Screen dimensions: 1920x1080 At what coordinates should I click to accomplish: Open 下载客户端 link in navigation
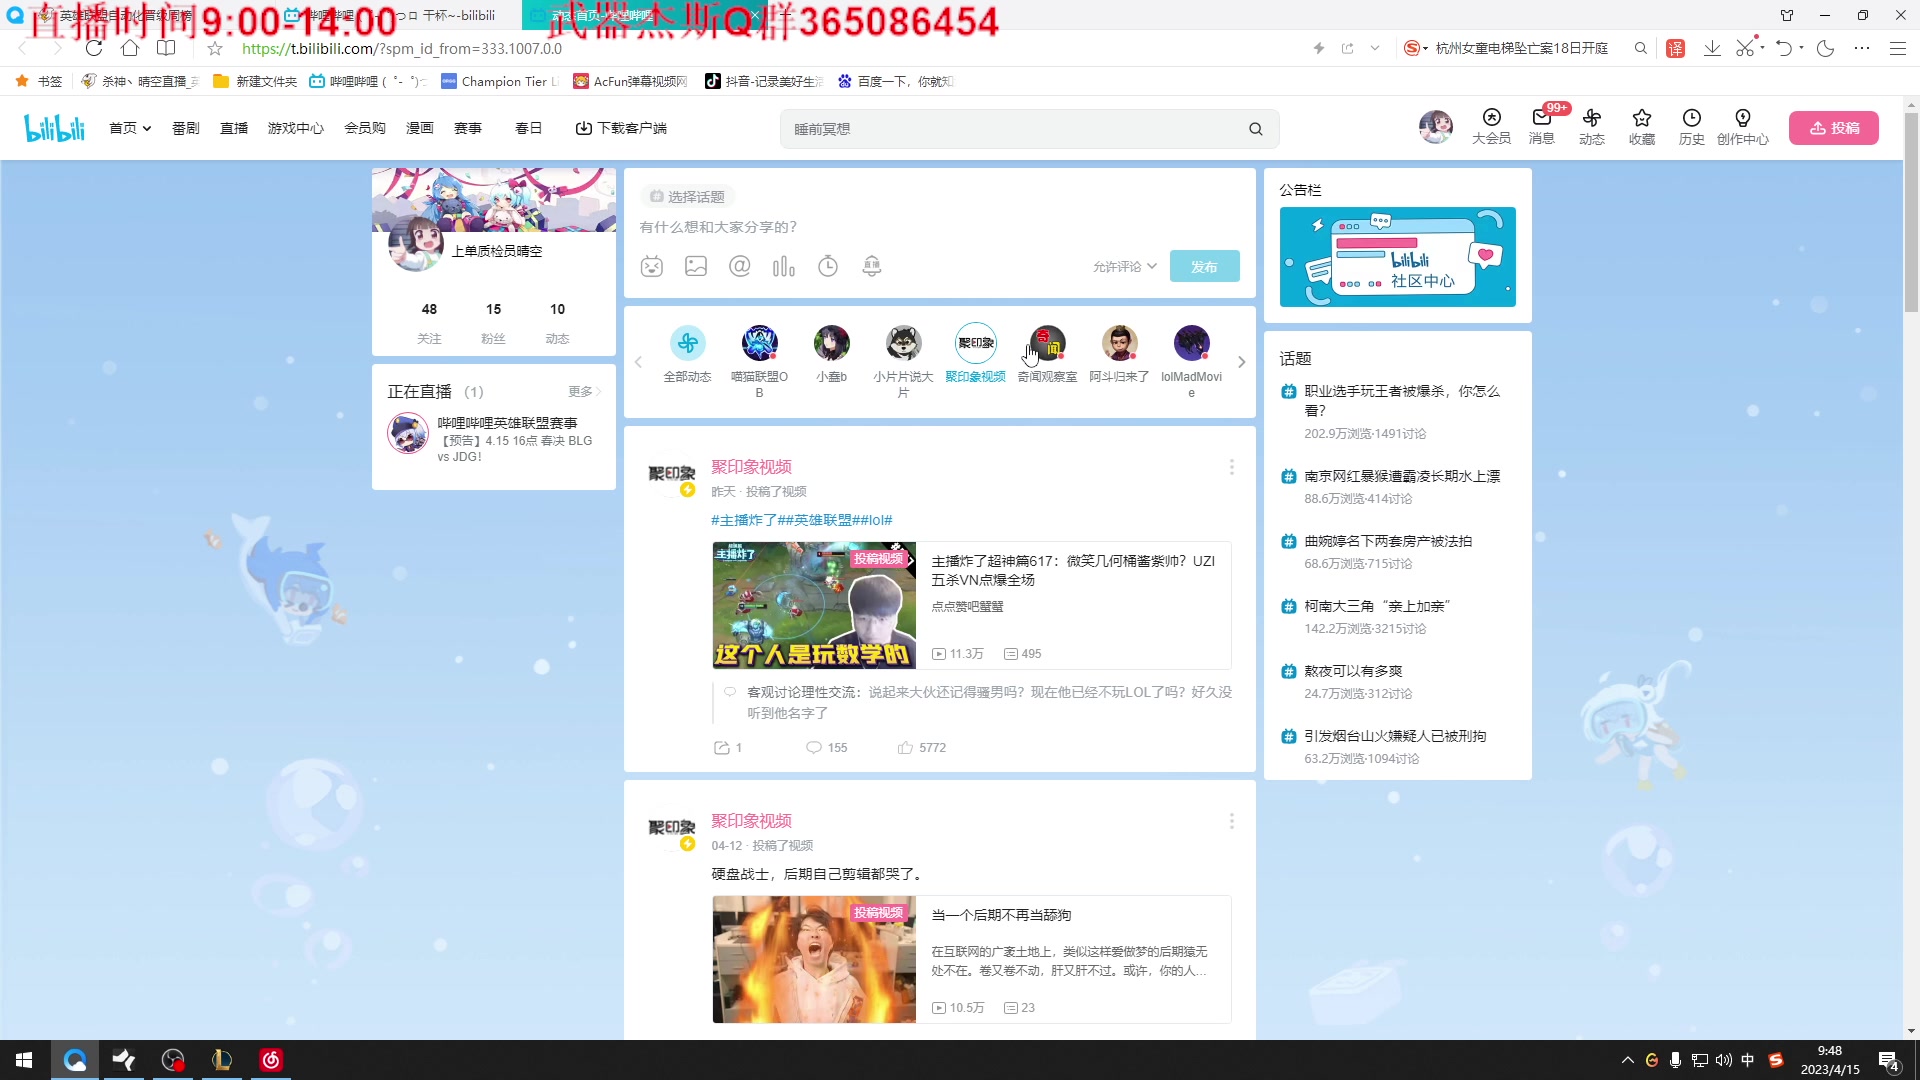click(621, 128)
